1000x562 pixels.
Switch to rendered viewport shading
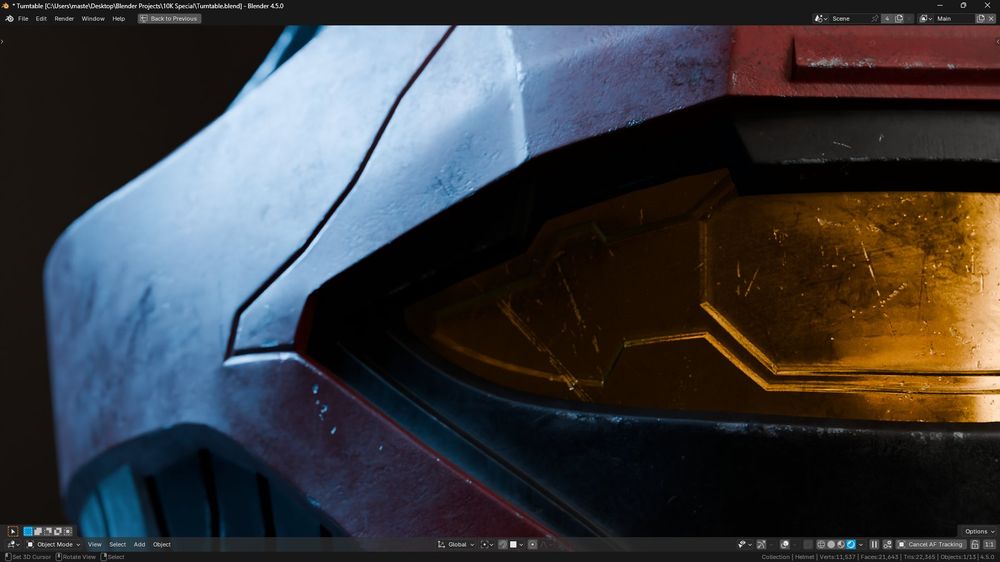coord(851,545)
